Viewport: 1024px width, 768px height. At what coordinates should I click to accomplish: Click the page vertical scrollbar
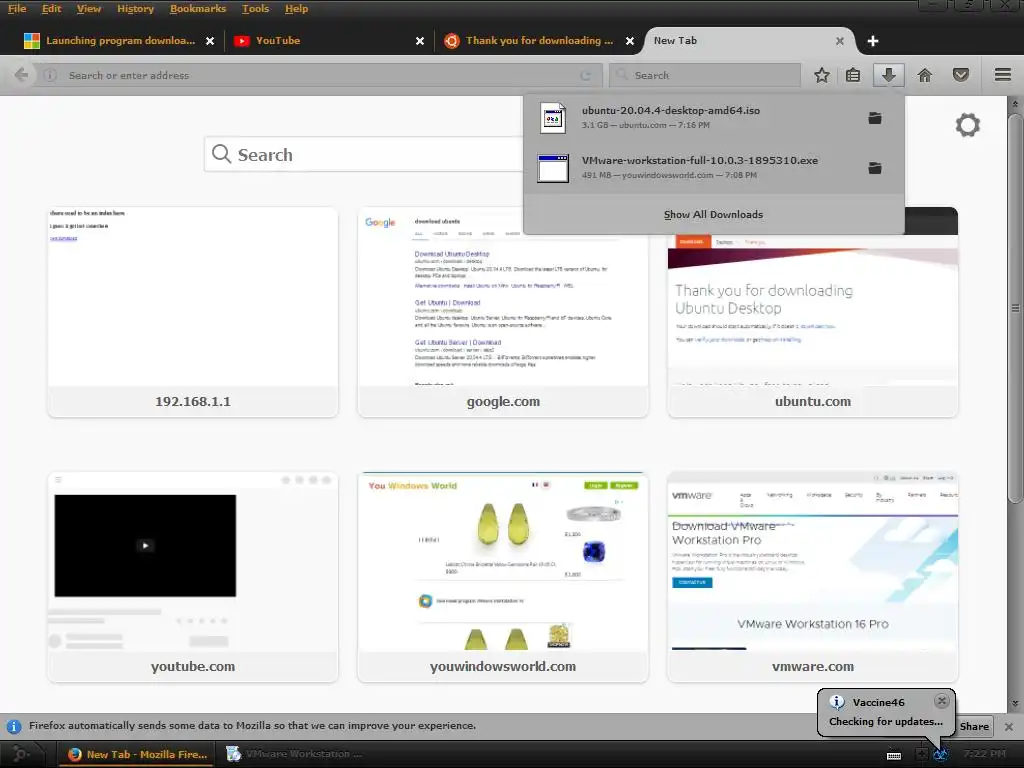[x=1015, y=307]
